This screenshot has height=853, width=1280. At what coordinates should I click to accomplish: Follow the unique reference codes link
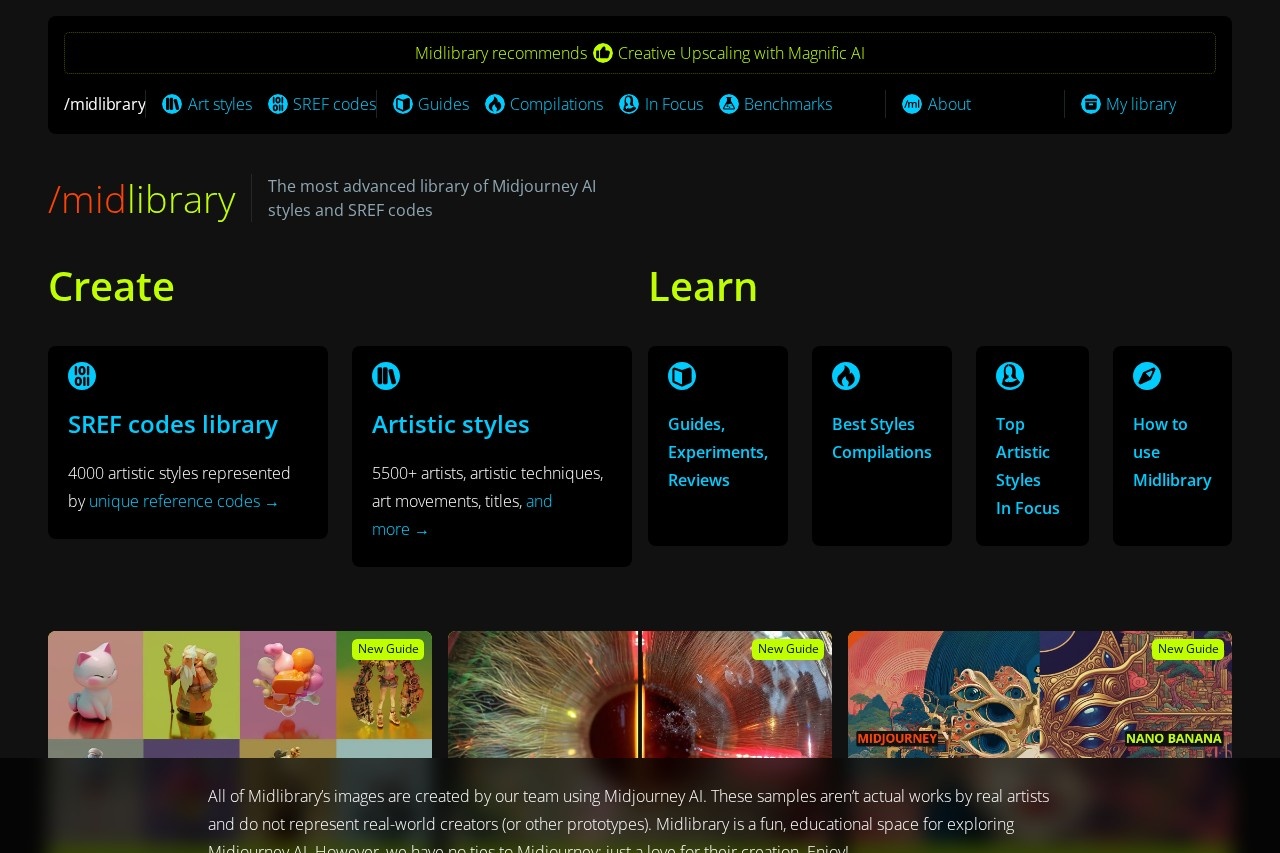[x=174, y=501]
